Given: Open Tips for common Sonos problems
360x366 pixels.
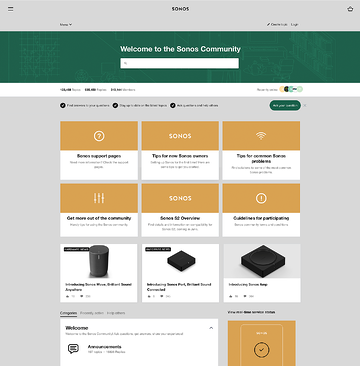Looking at the screenshot, I should pyautogui.click(x=261, y=158).
